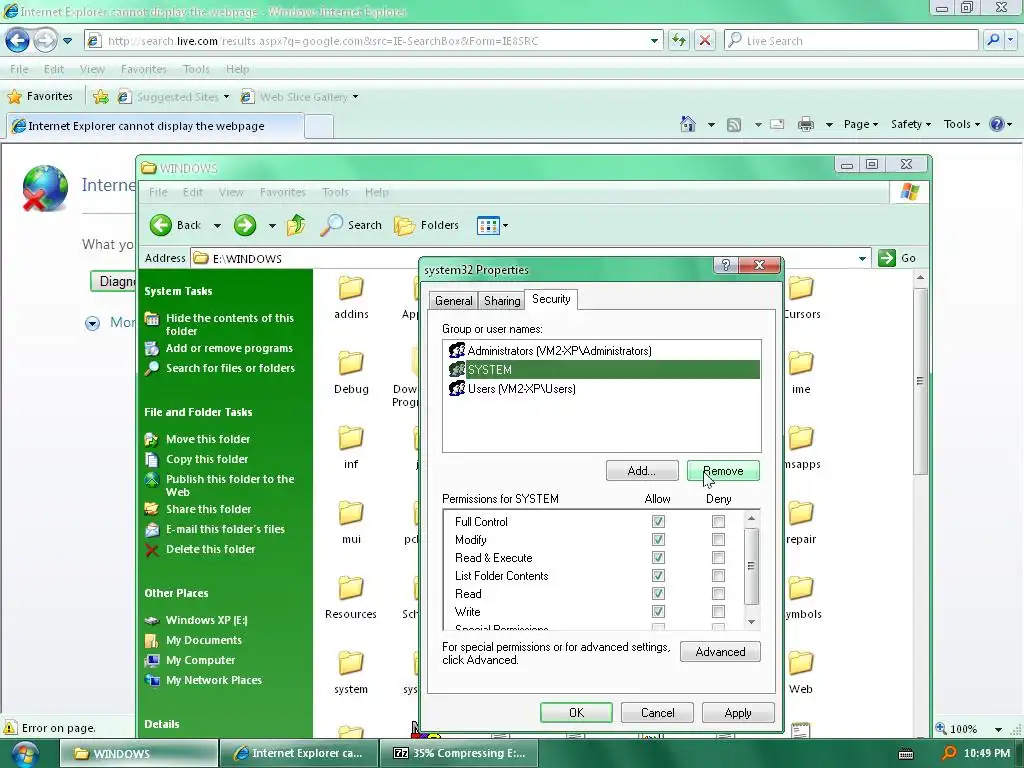Uncheck Allow for Write permission

tap(658, 611)
